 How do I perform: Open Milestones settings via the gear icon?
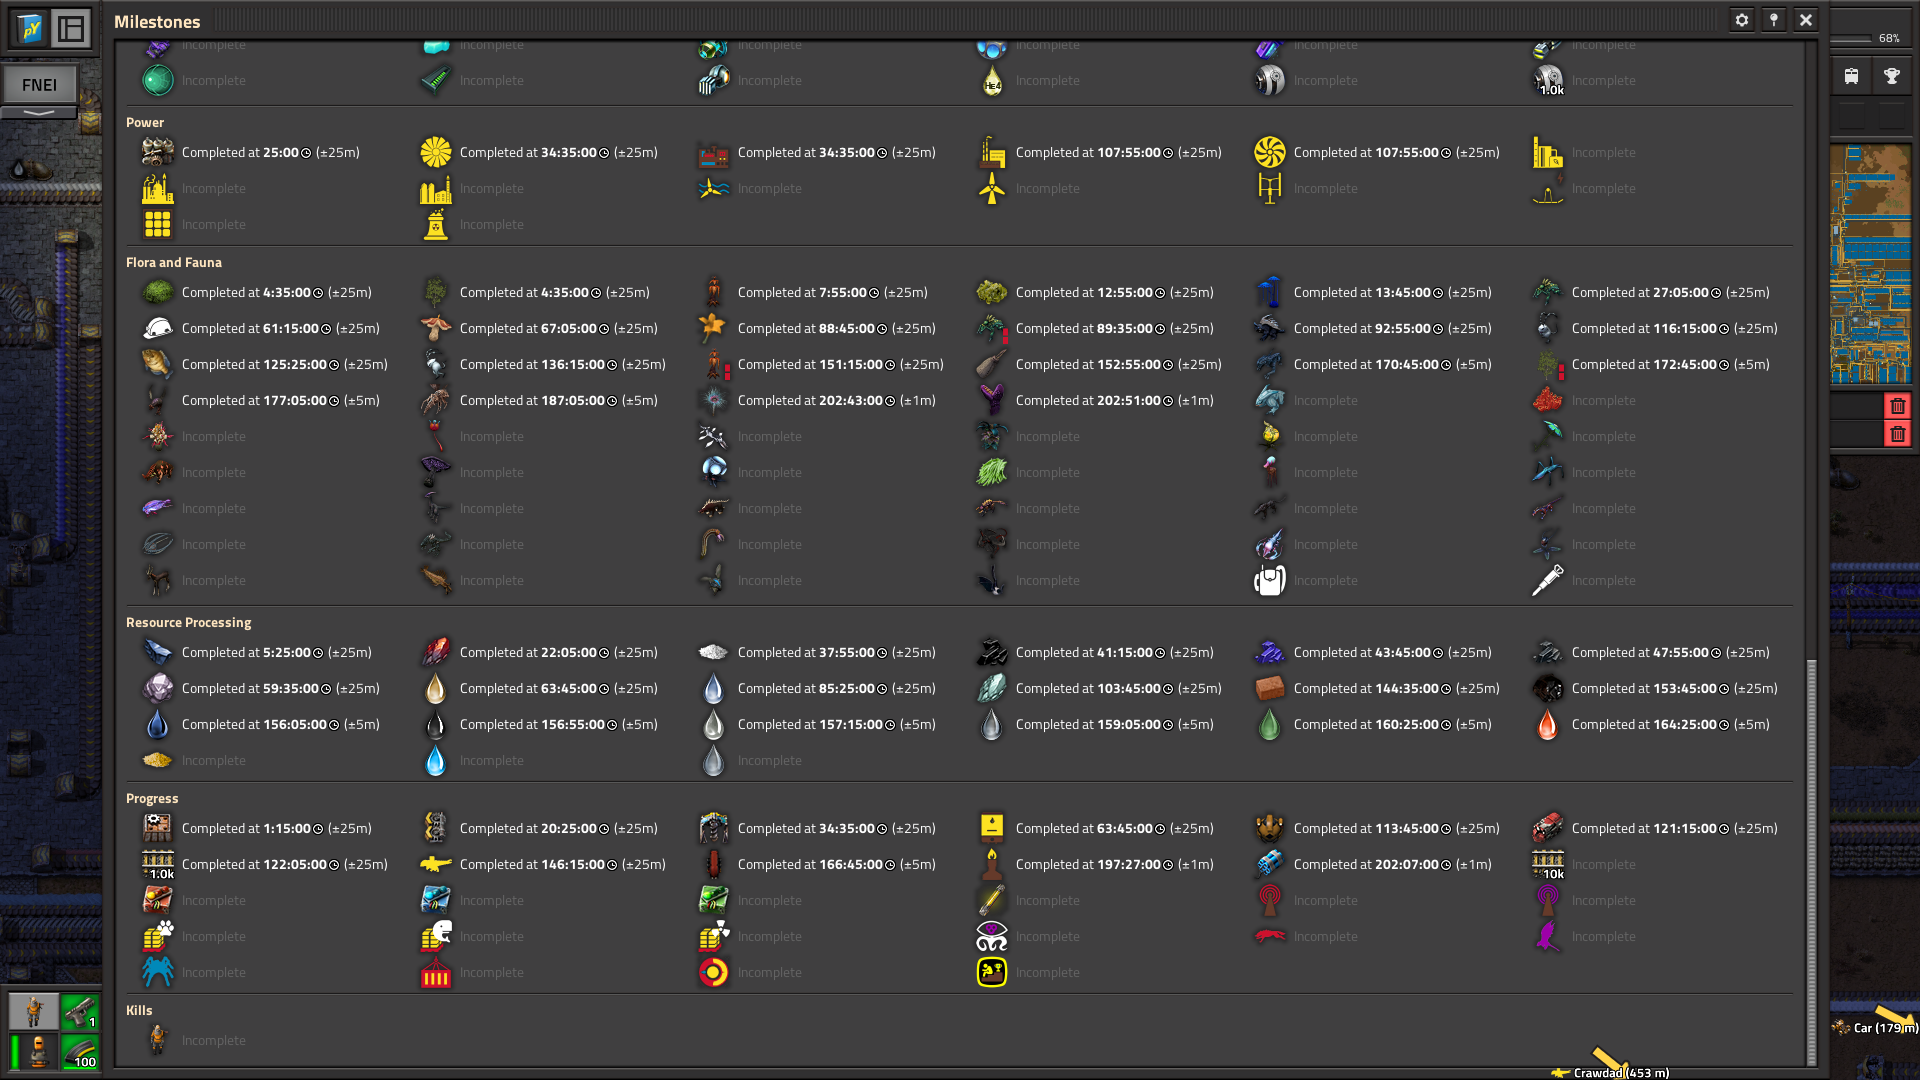1742,20
